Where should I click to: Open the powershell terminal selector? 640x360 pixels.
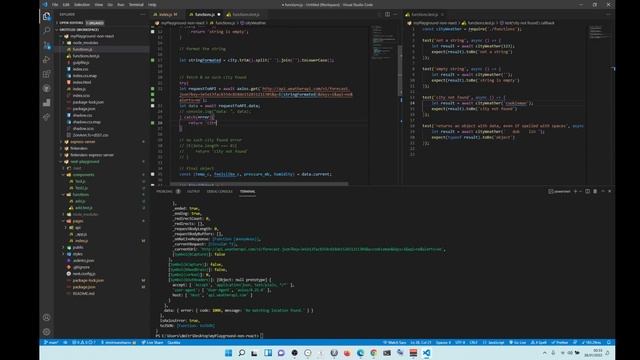560,191
